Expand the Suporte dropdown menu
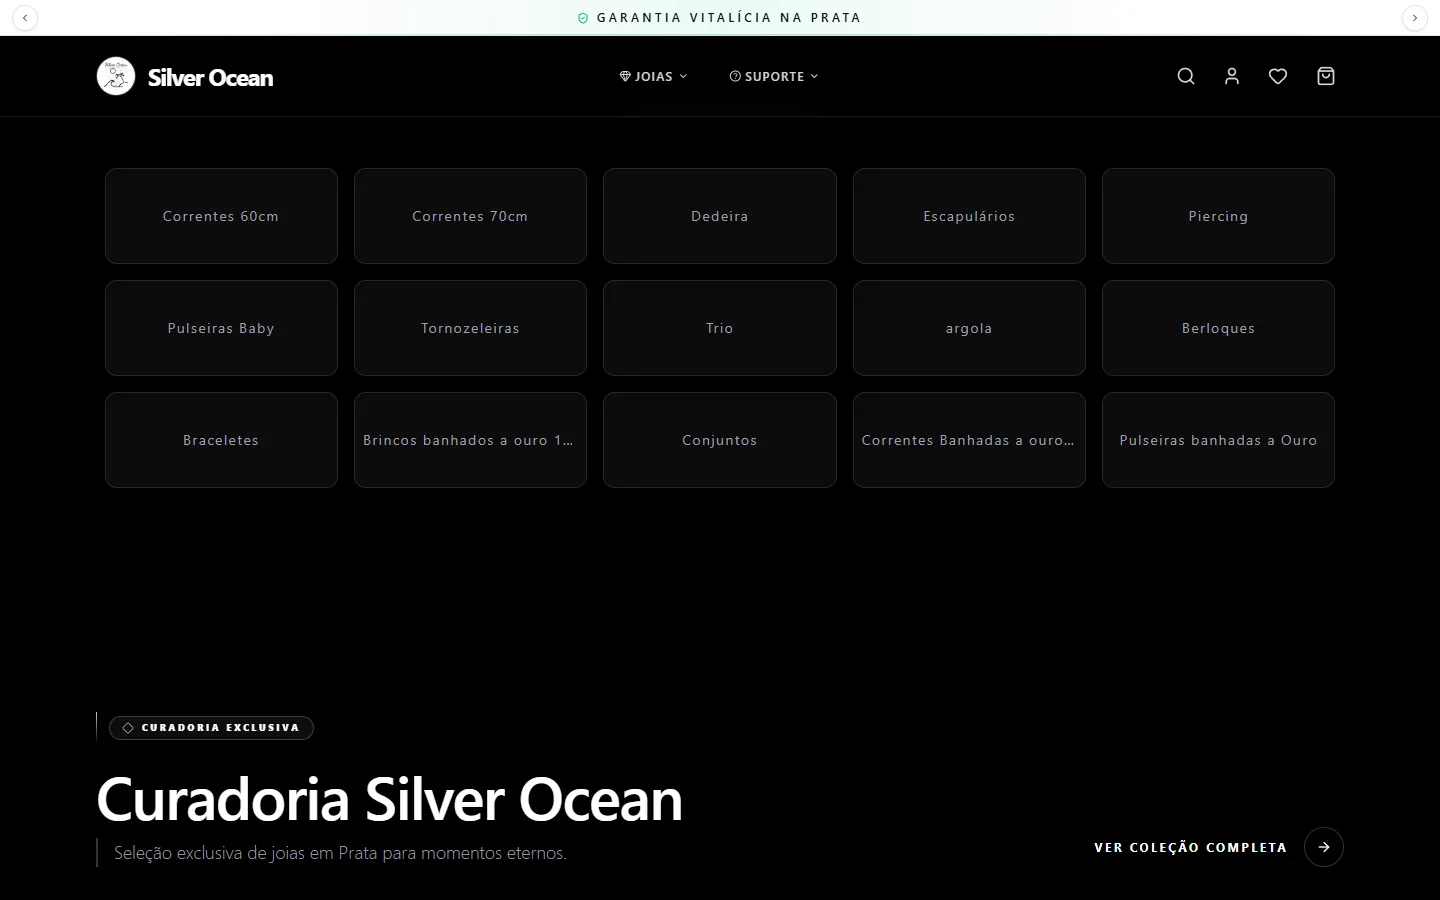Screen dimensions: 1440x900 pyautogui.click(x=774, y=76)
